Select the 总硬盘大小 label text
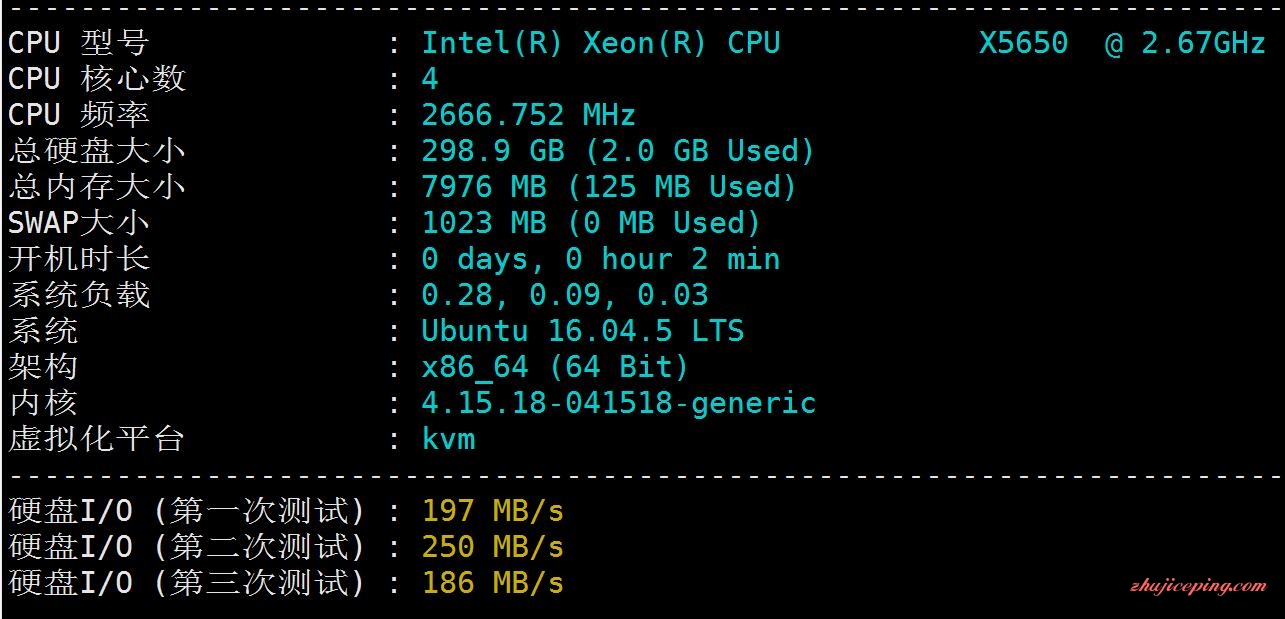1285x619 pixels. click(x=97, y=151)
